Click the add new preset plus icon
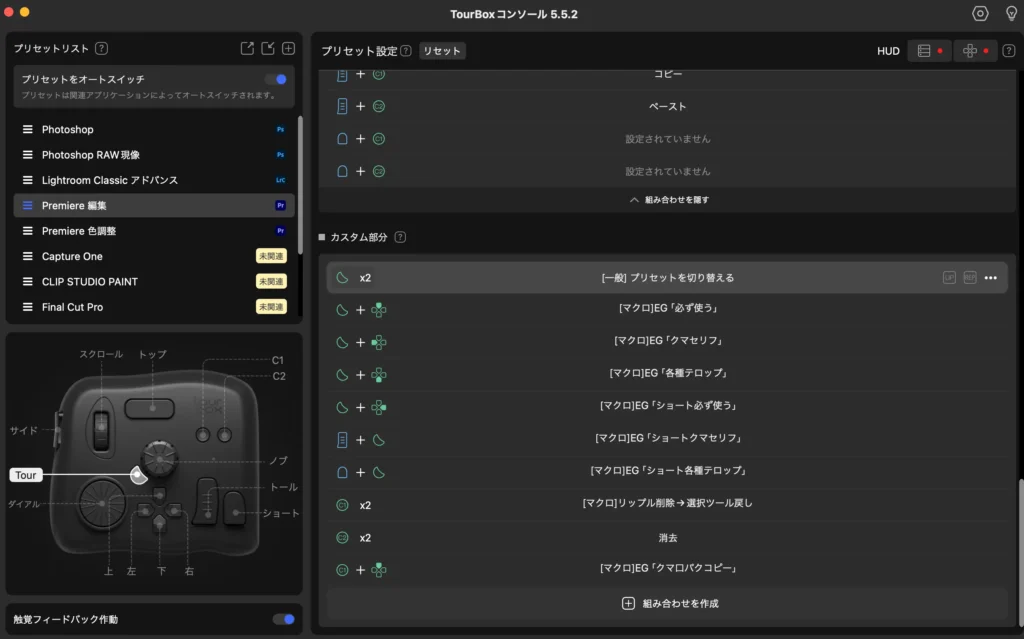Image resolution: width=1024 pixels, height=639 pixels. [288, 48]
